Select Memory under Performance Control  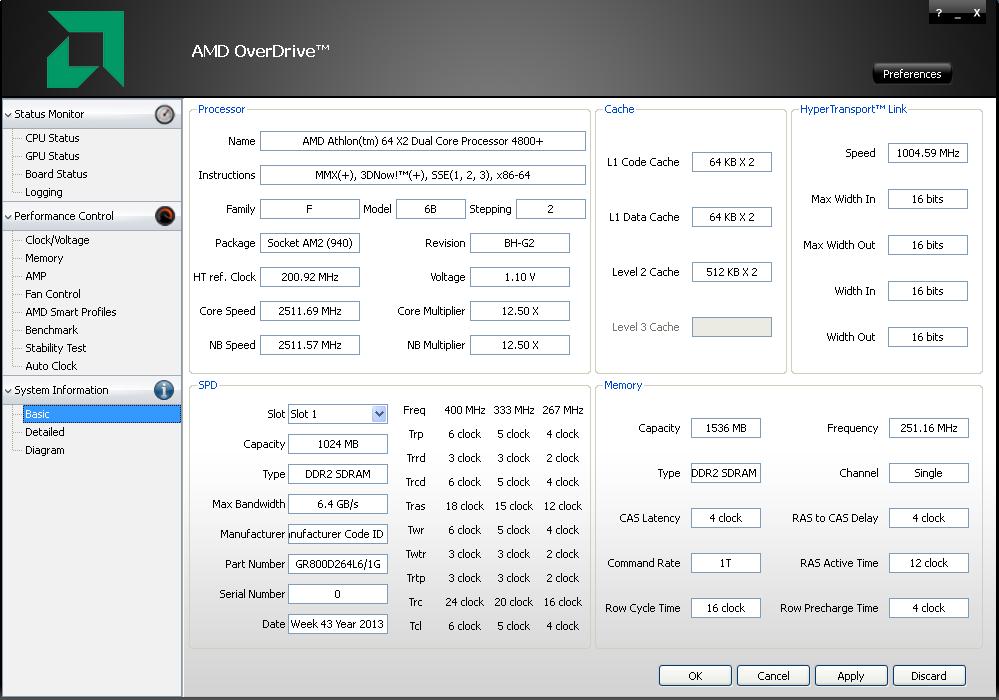click(x=44, y=258)
